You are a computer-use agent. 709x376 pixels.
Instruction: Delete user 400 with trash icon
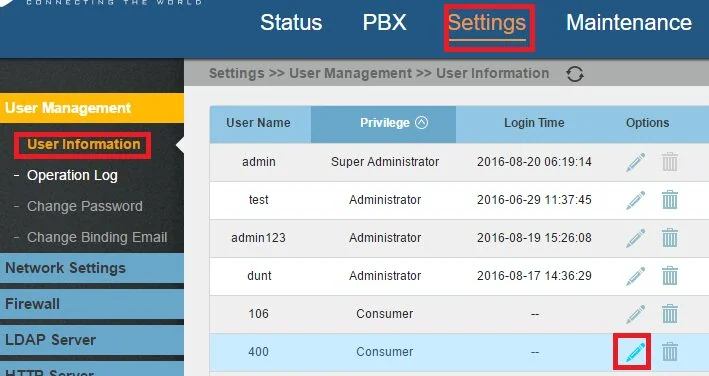pos(670,352)
